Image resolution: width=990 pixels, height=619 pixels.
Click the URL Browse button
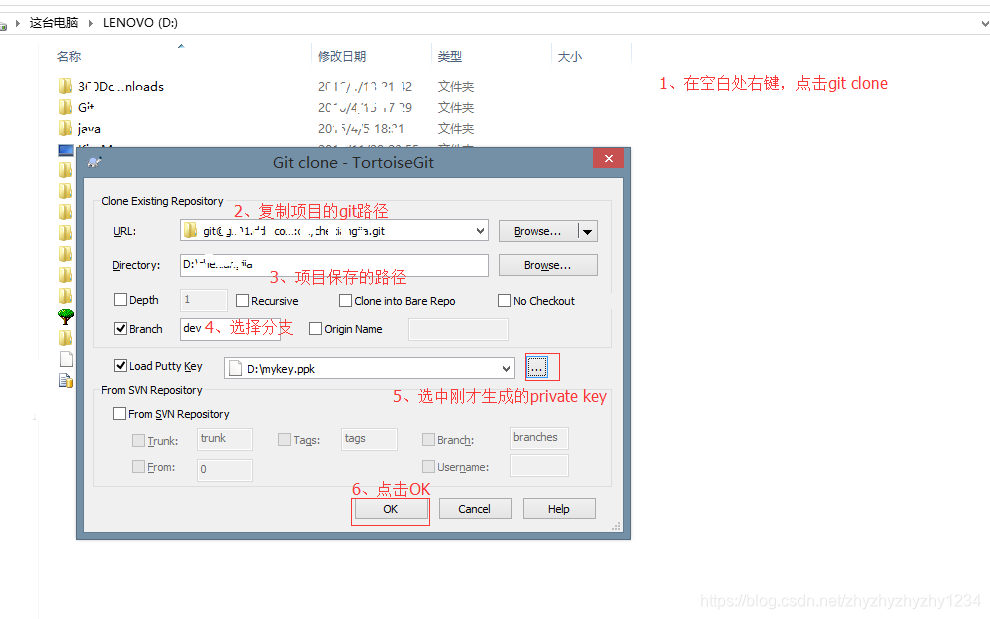tap(538, 231)
